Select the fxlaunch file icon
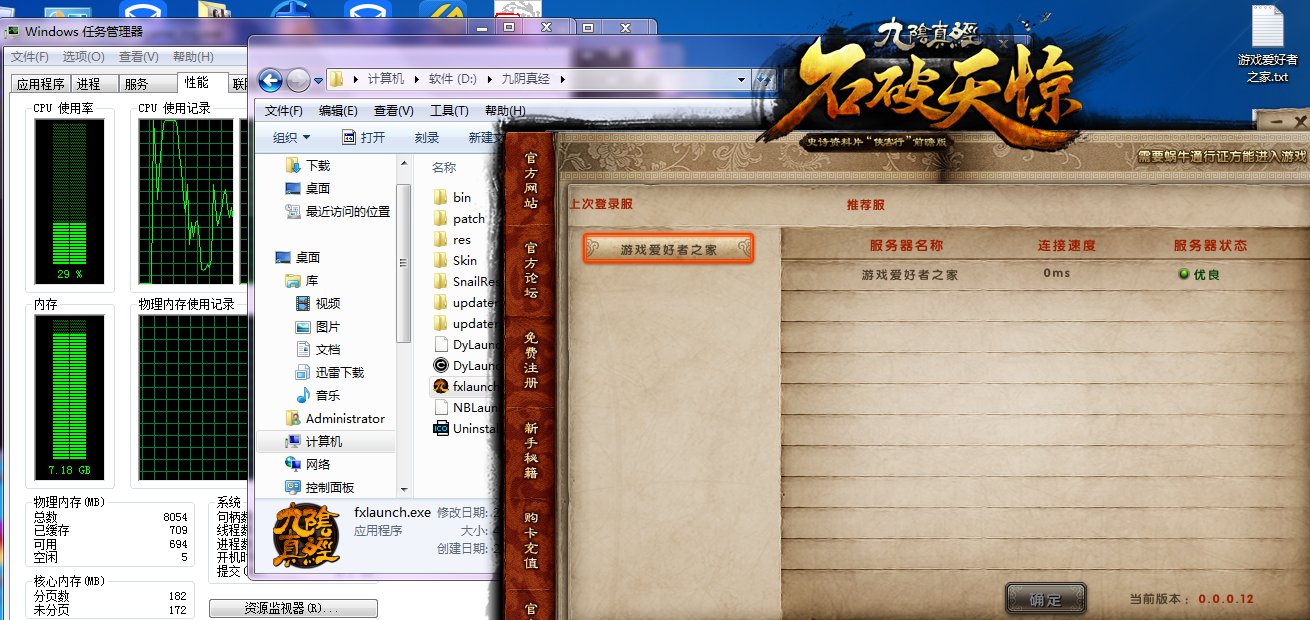Screen dimensions: 1310x620 tap(441, 386)
